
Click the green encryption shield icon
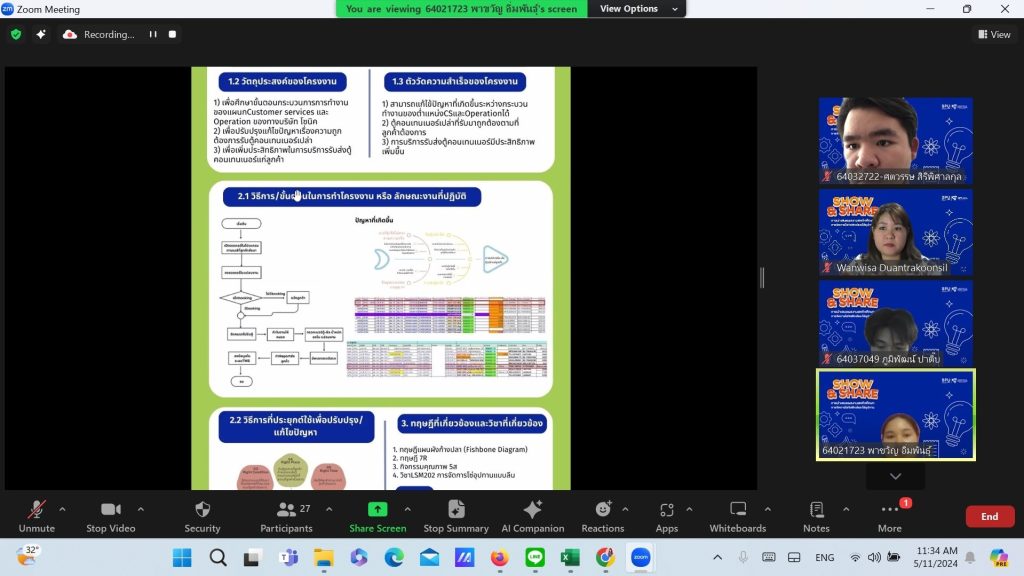point(16,35)
